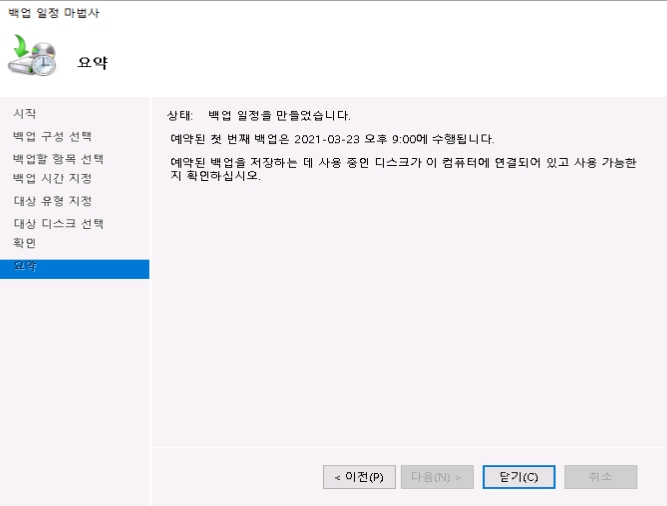Select the highlighted 요약 step
This screenshot has height=506, width=667.
74,269
